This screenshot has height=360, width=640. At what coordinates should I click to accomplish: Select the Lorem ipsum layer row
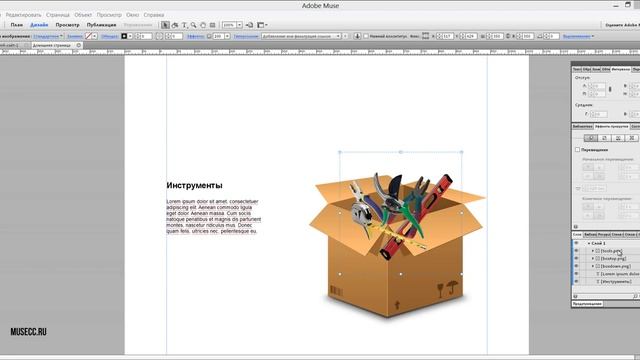[606, 273]
